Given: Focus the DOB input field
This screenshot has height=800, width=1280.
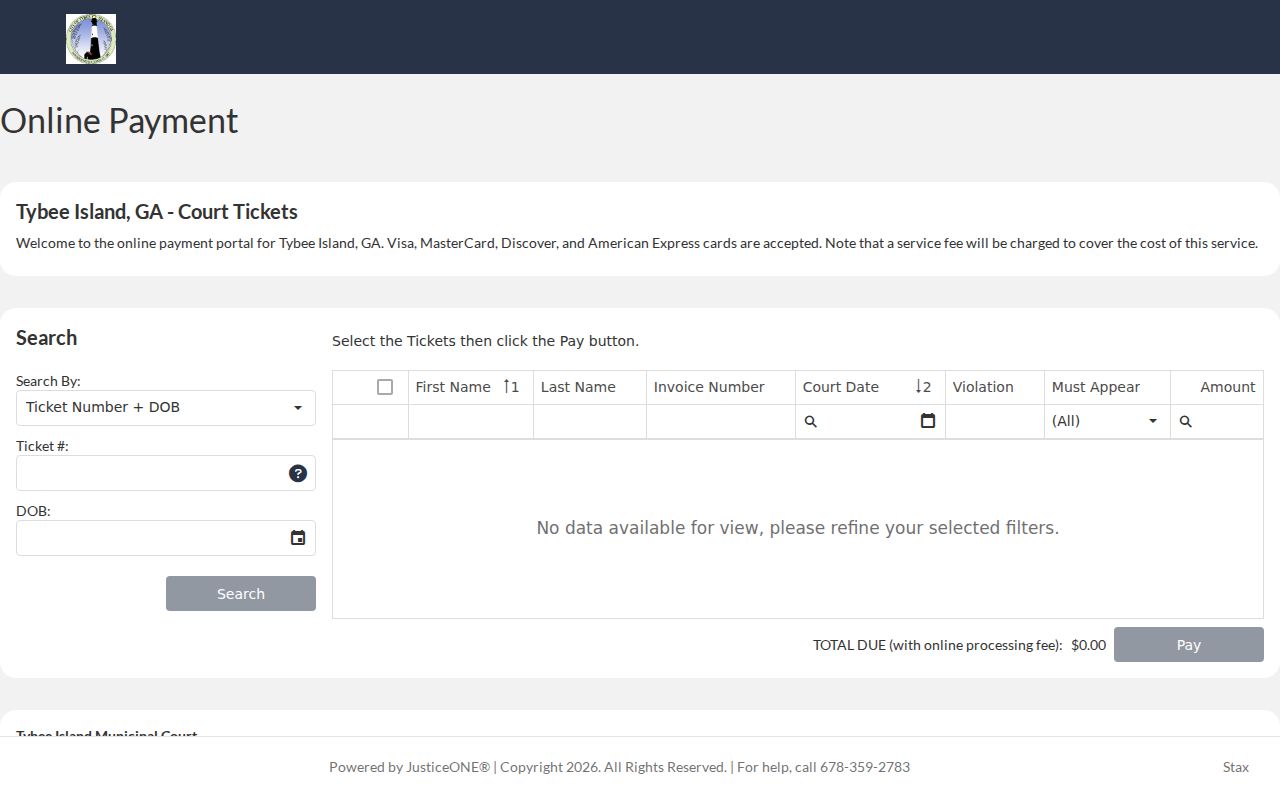Looking at the screenshot, I should click(x=152, y=538).
